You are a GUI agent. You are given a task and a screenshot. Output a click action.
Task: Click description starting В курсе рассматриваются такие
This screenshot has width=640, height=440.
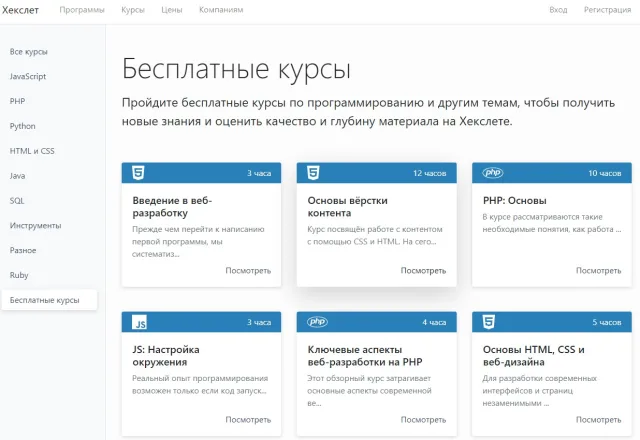(x=551, y=223)
